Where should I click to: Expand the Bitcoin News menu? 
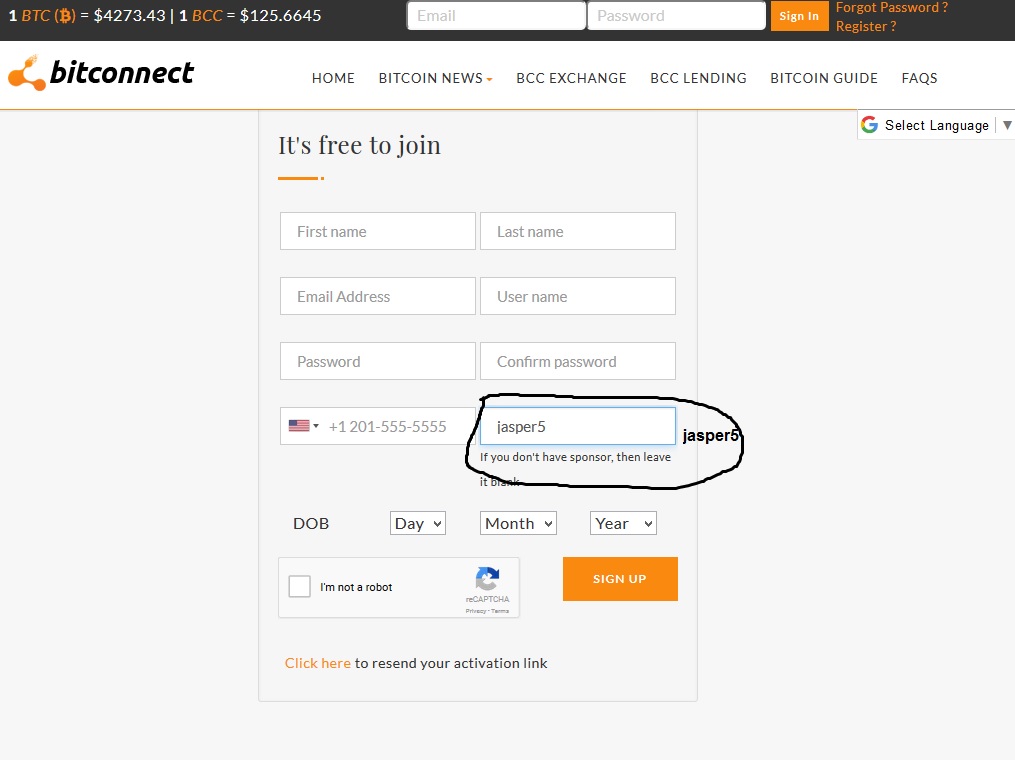pos(435,78)
